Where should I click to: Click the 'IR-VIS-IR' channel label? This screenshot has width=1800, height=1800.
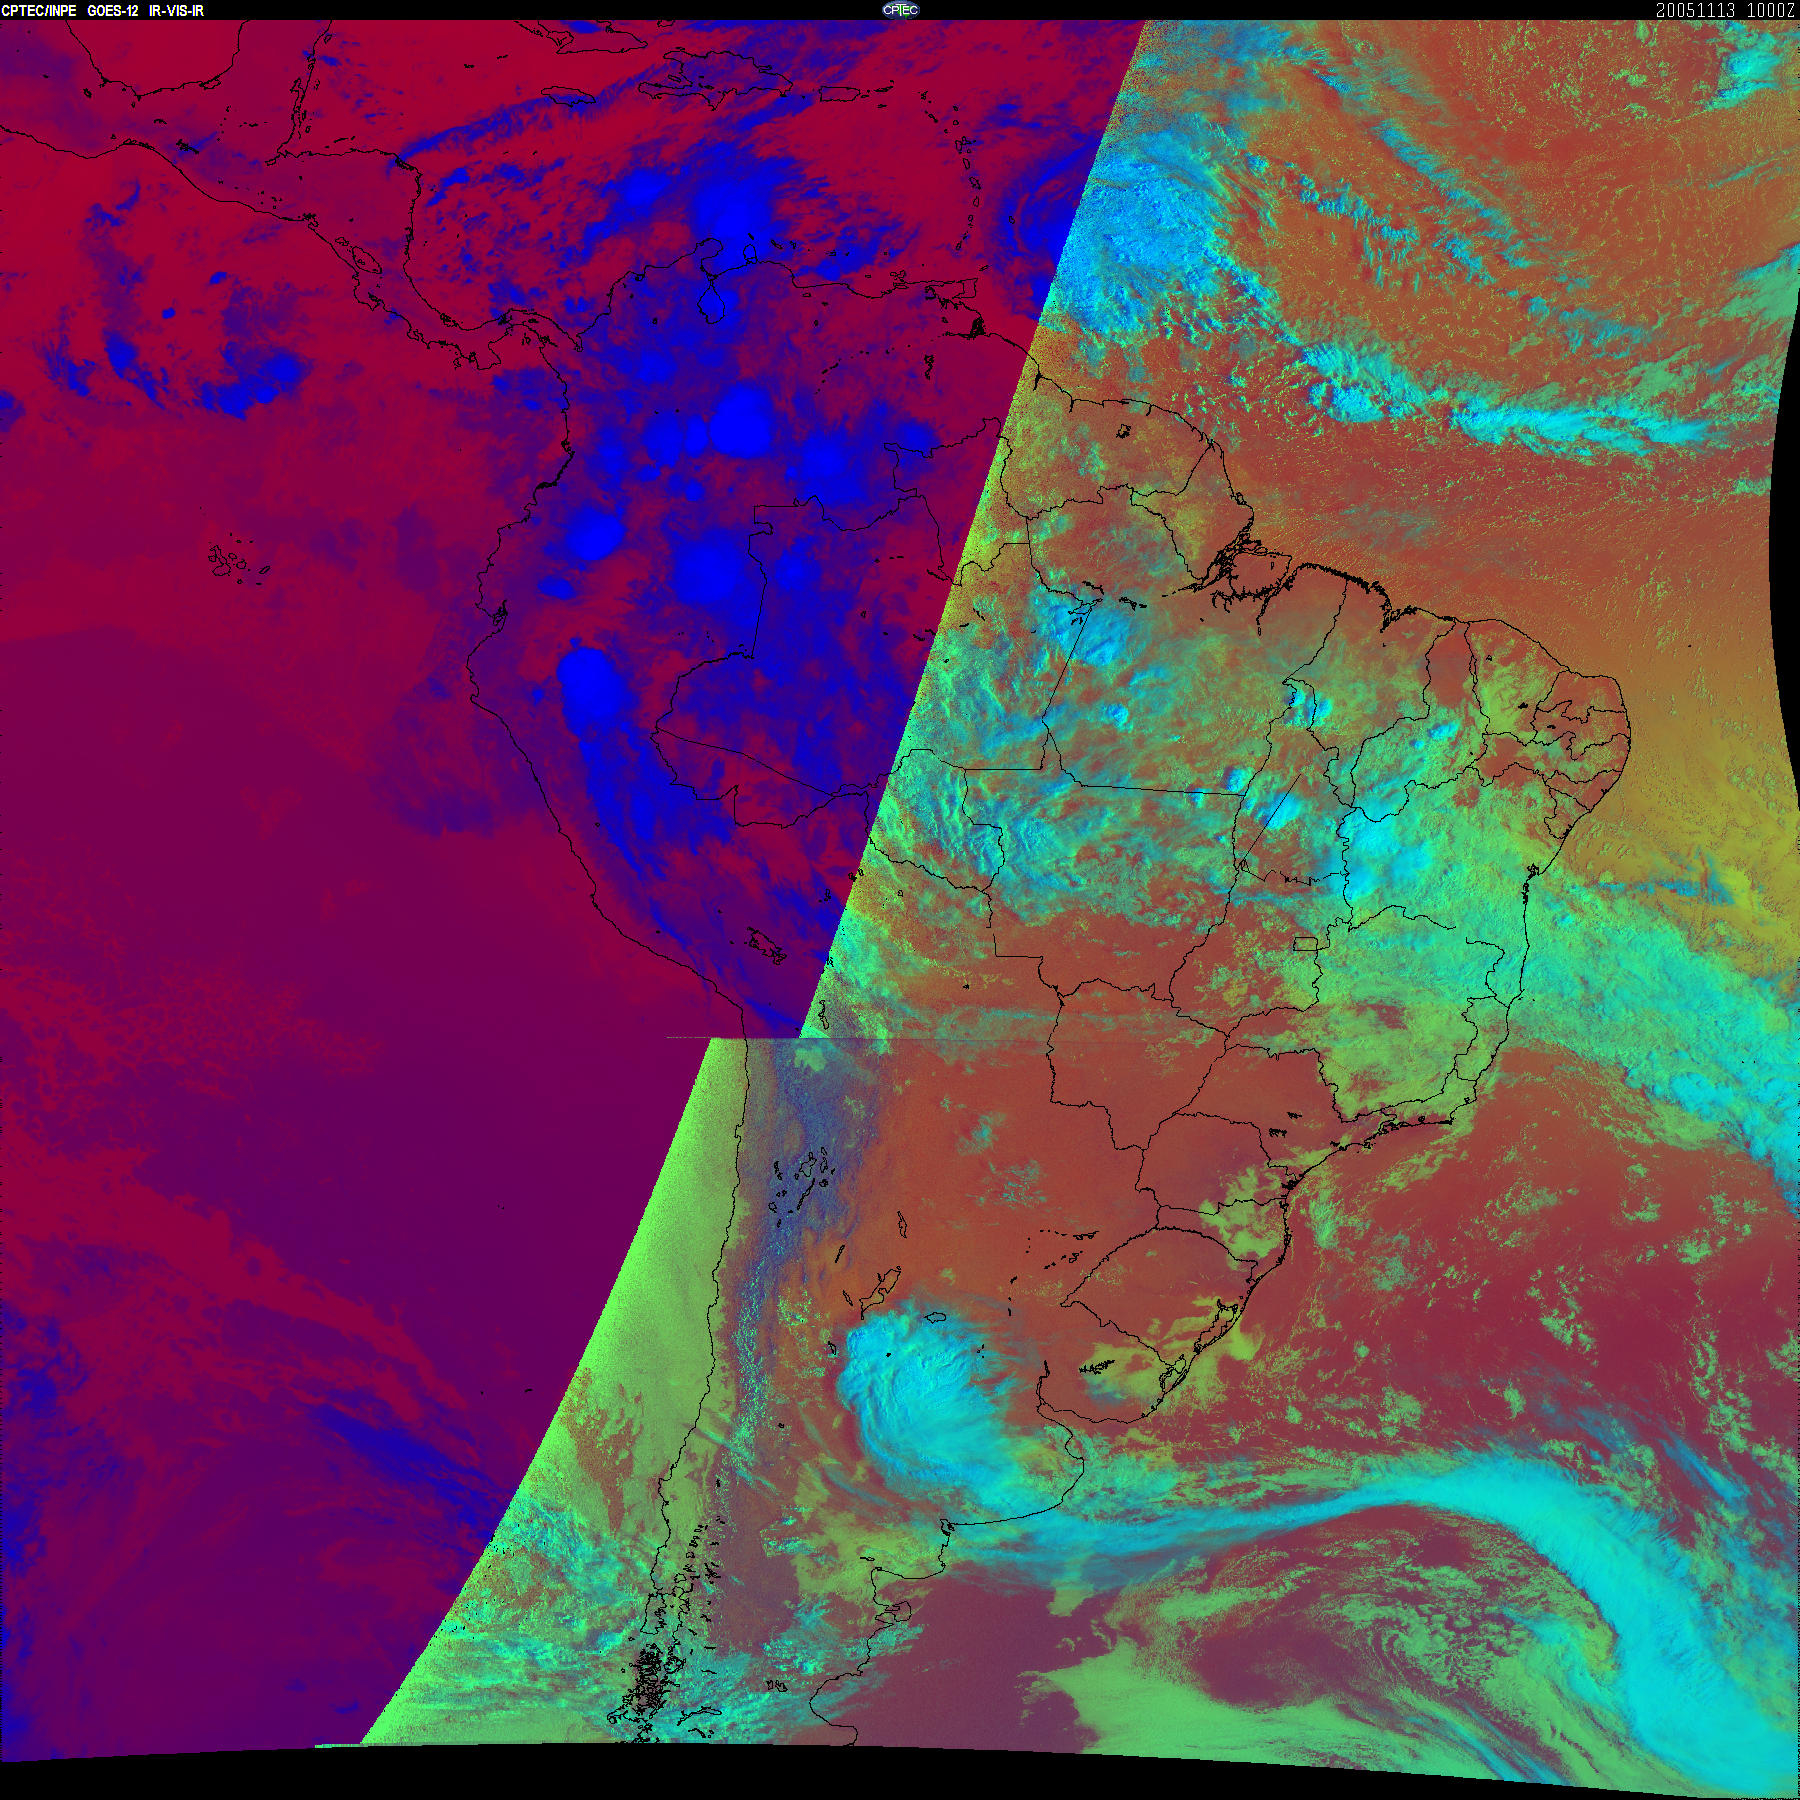point(177,10)
